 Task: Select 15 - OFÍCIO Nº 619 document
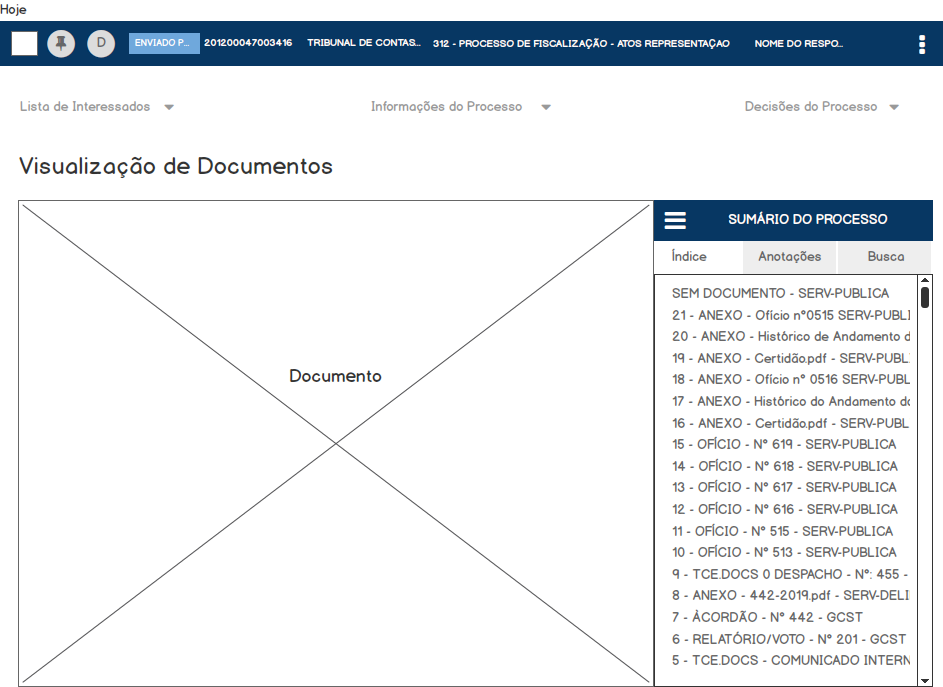coord(784,444)
